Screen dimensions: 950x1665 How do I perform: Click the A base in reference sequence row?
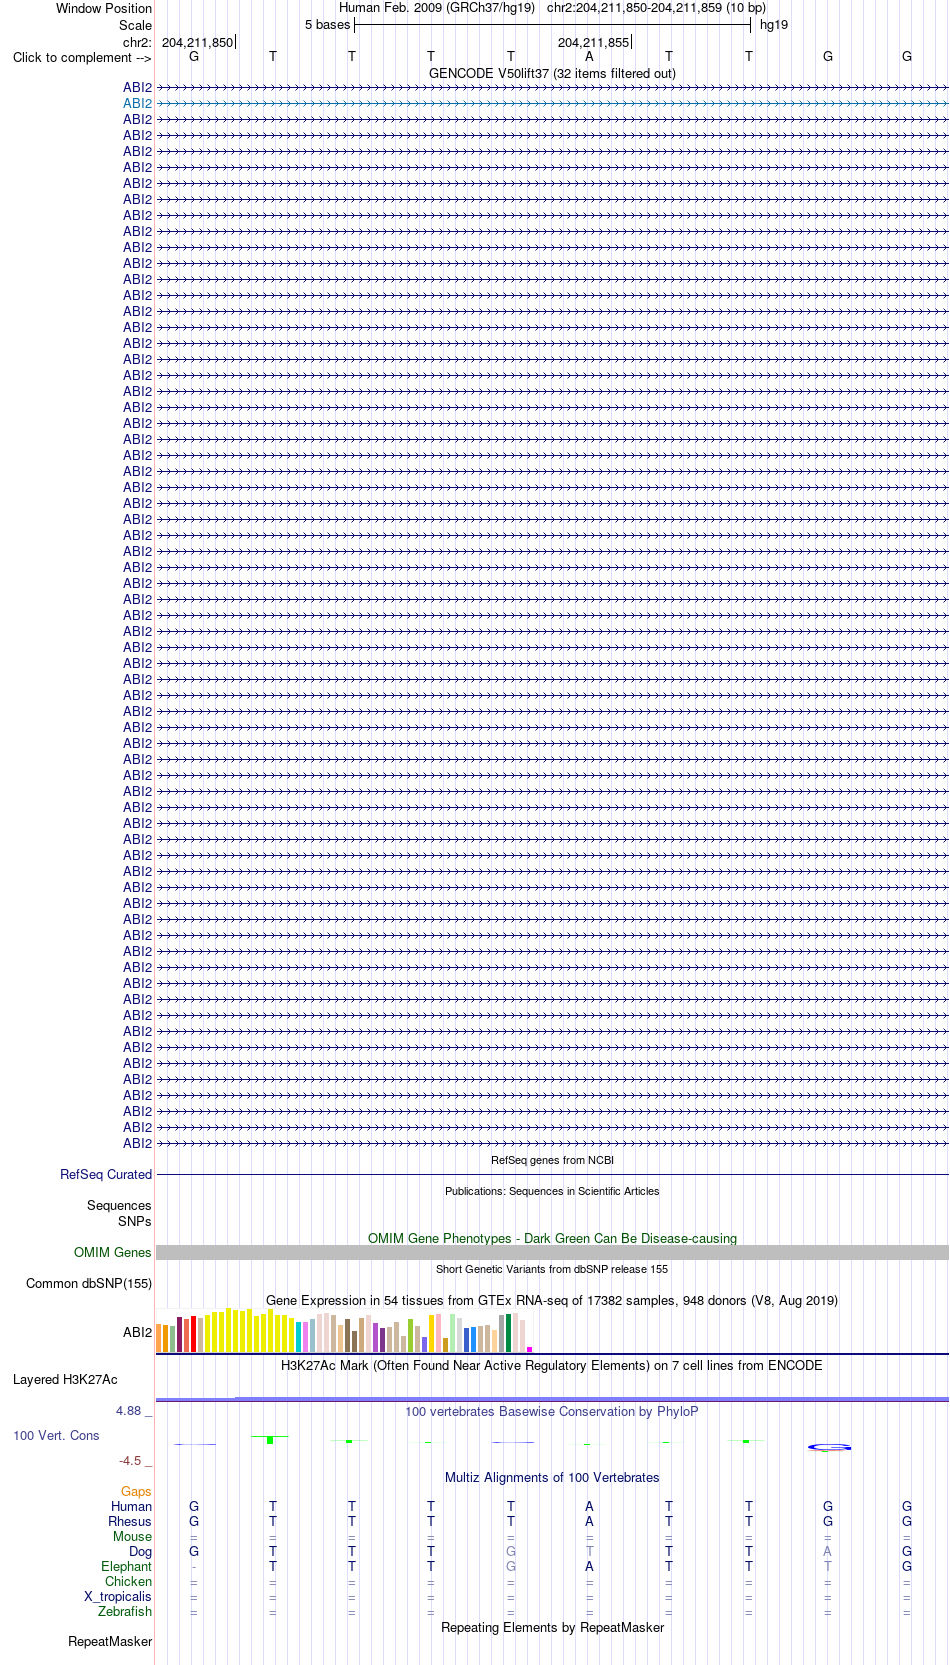[589, 57]
